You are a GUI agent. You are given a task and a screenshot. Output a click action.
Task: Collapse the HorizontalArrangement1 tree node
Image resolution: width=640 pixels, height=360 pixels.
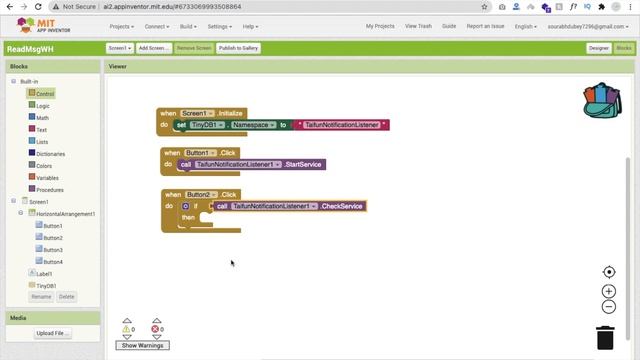click(21, 213)
